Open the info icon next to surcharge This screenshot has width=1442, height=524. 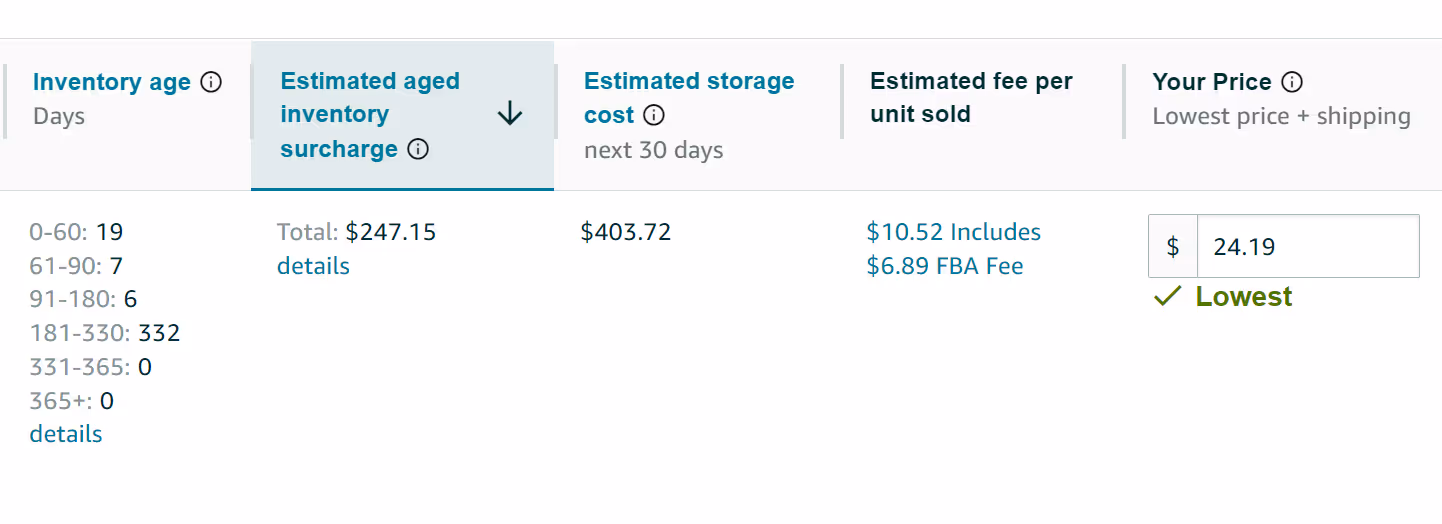tap(419, 149)
